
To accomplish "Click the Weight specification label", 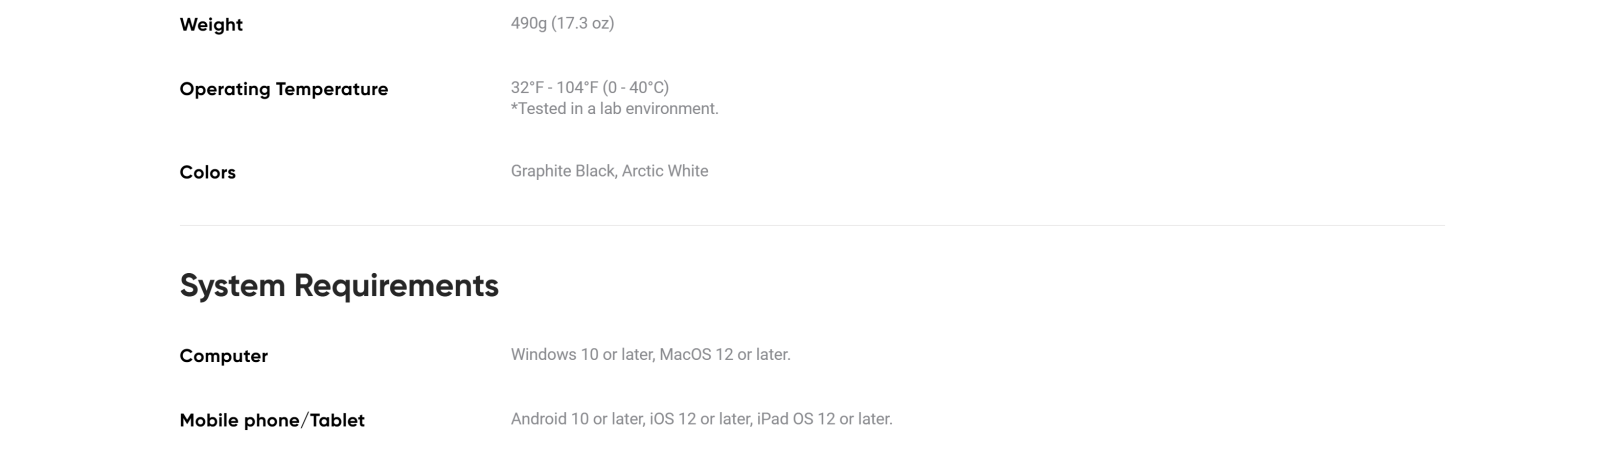I will click(211, 25).
